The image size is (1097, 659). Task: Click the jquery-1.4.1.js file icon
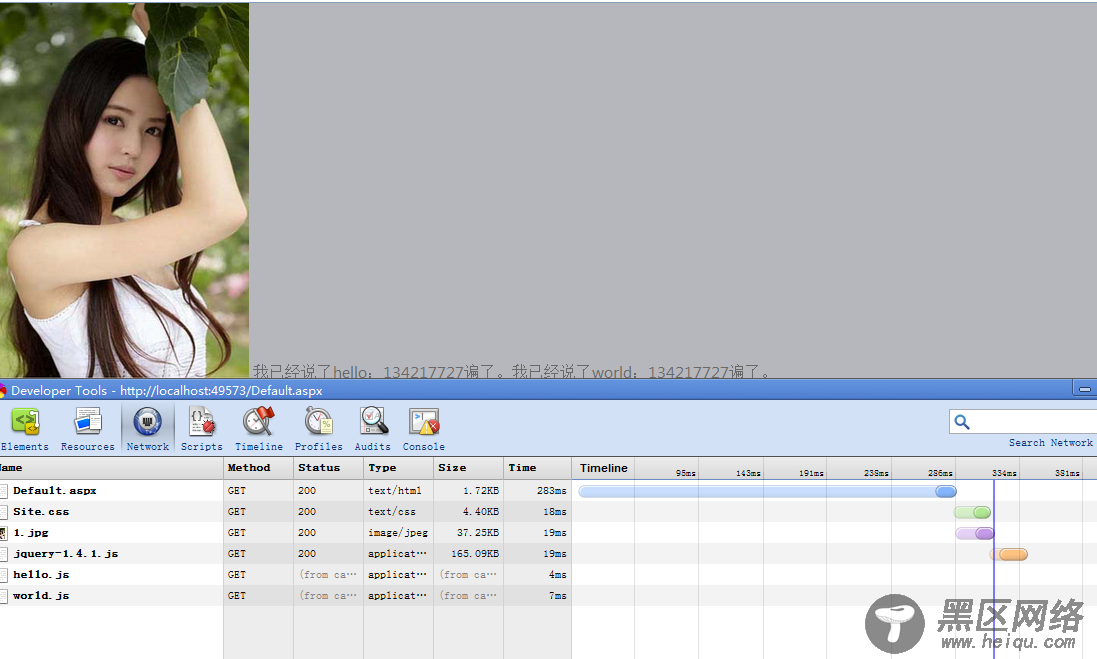pyautogui.click(x=3, y=553)
